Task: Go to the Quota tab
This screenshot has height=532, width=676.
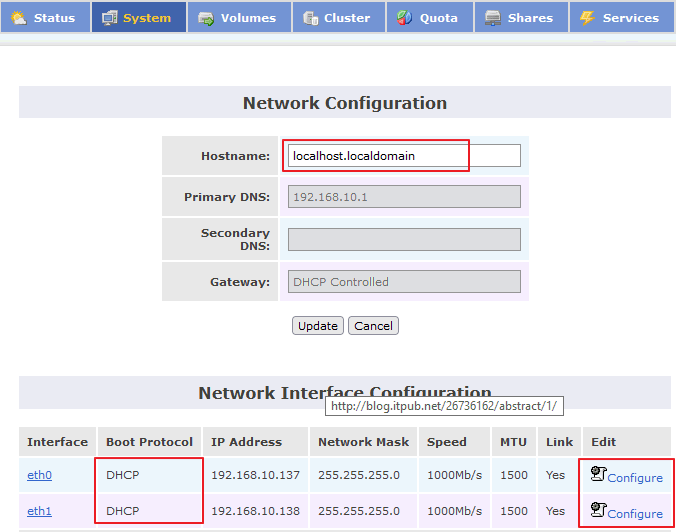Action: click(x=430, y=17)
